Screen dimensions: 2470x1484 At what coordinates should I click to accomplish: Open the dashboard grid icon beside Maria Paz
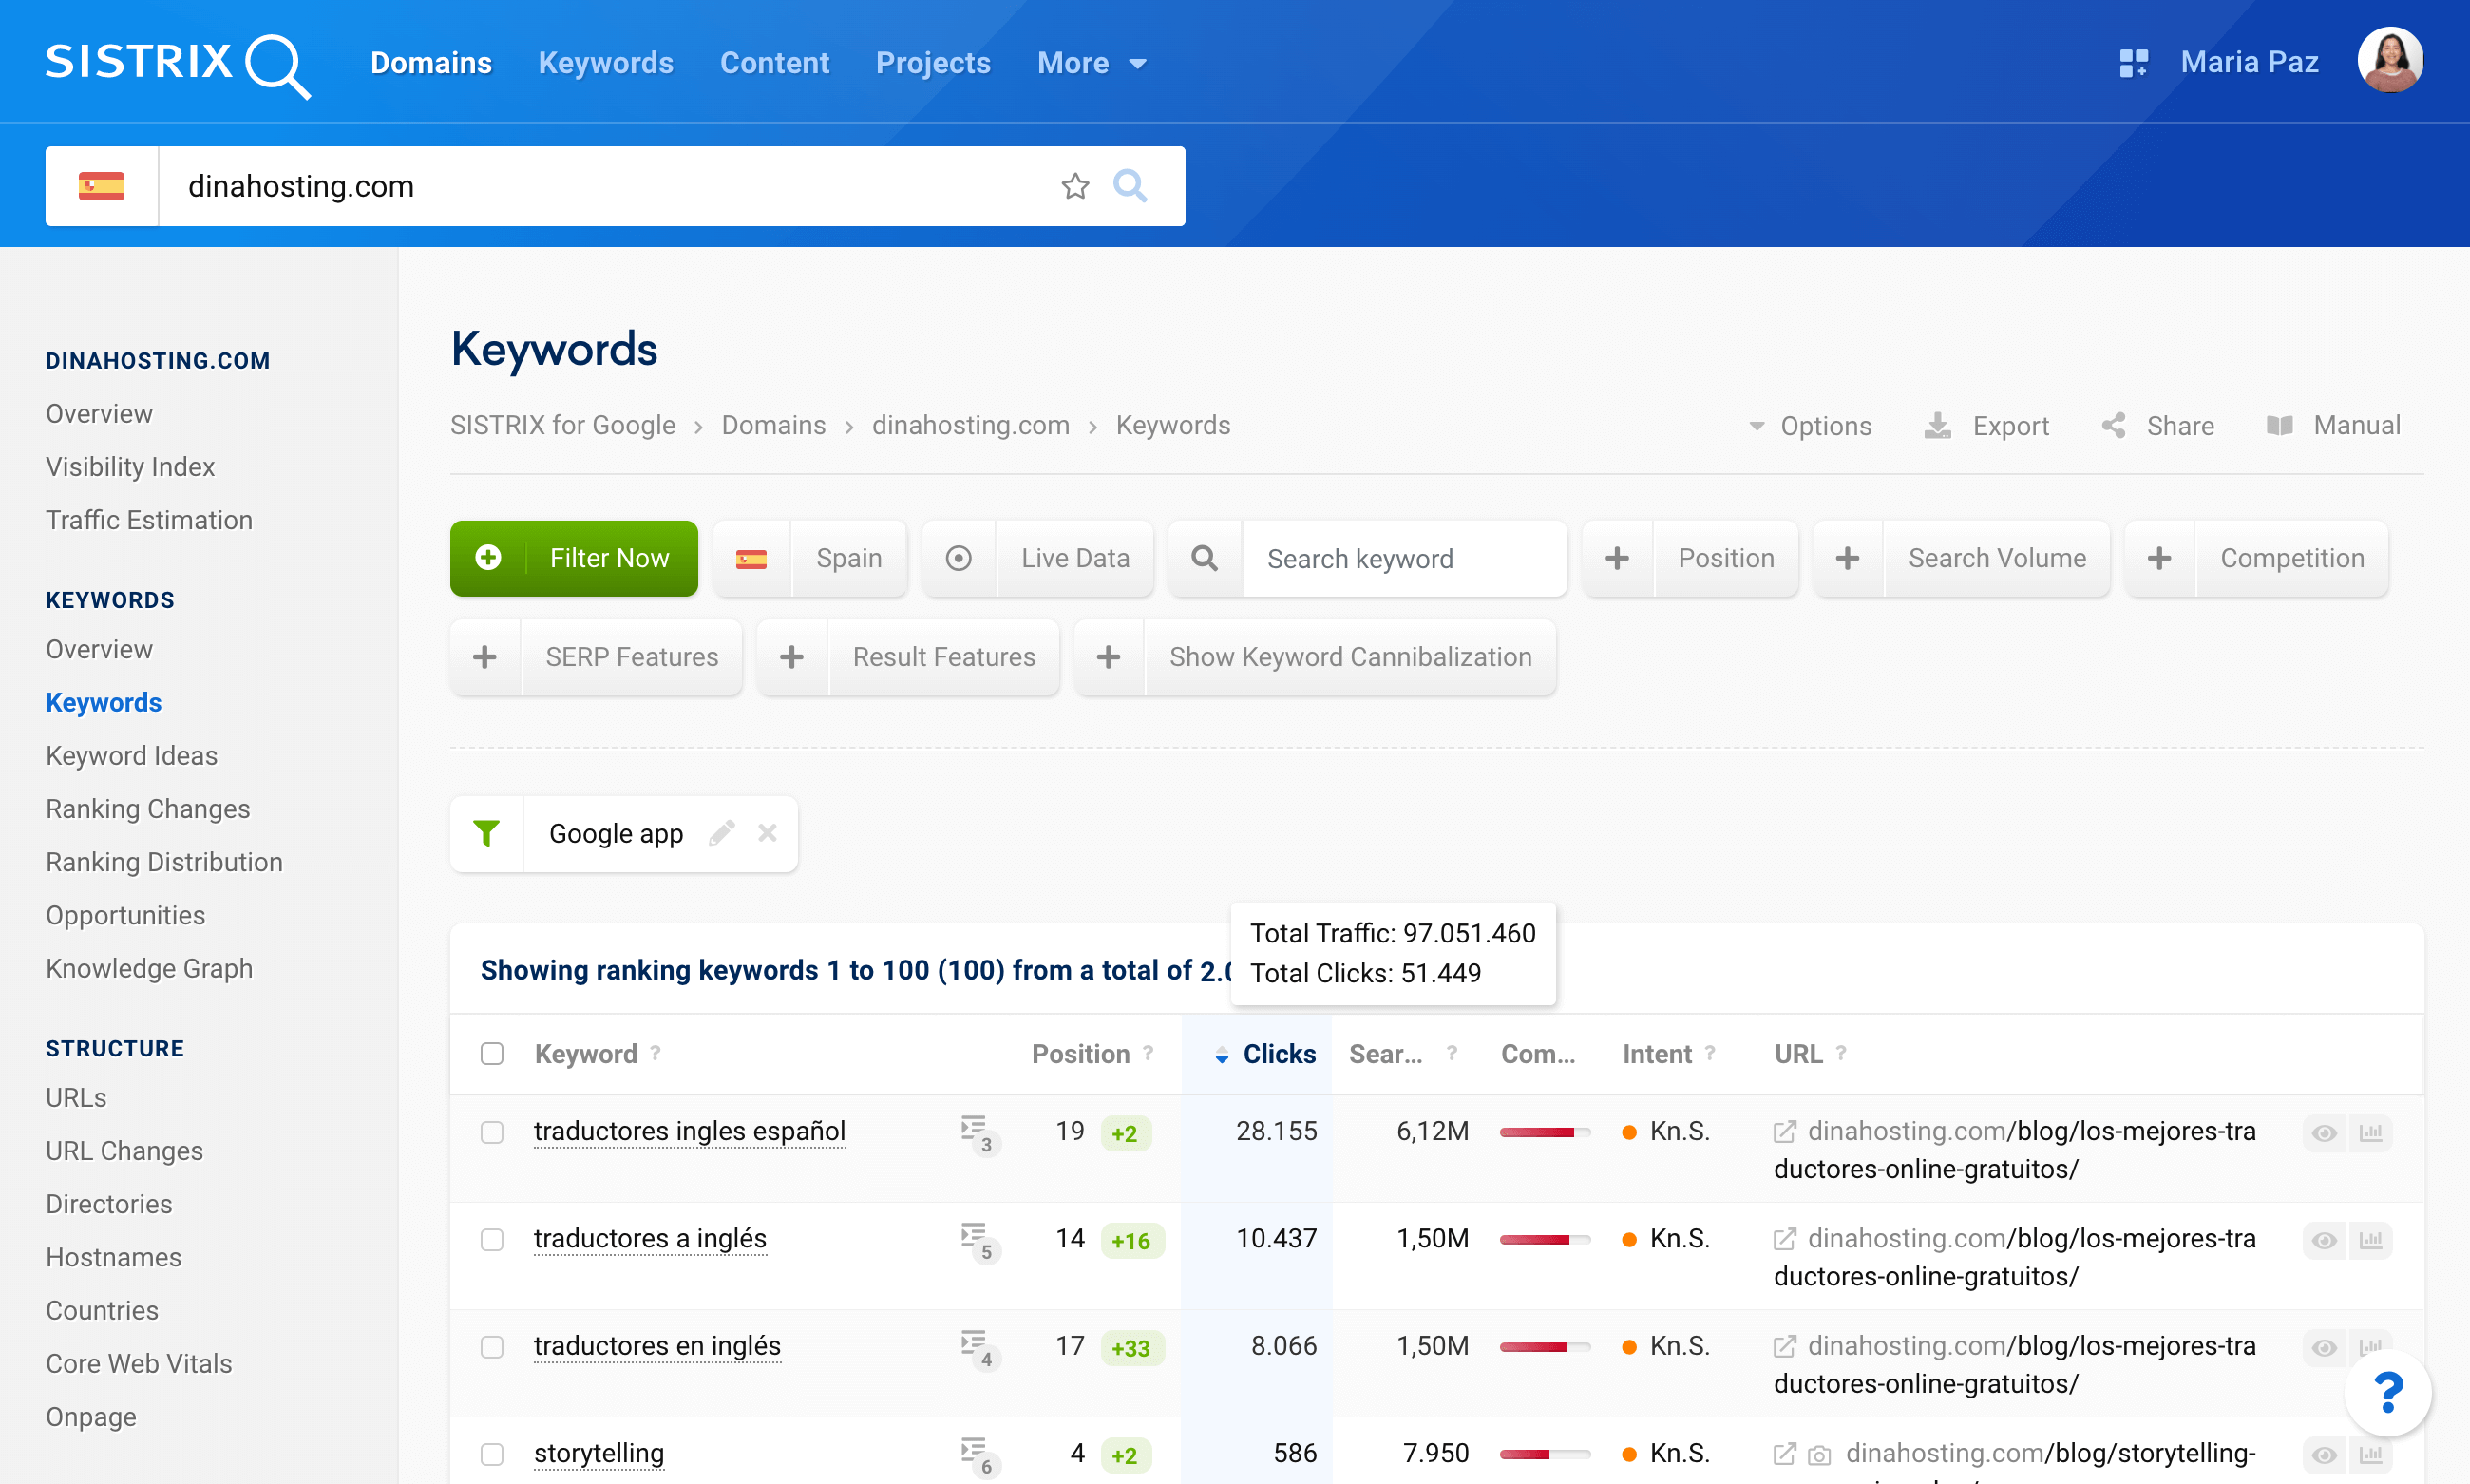[x=2133, y=63]
